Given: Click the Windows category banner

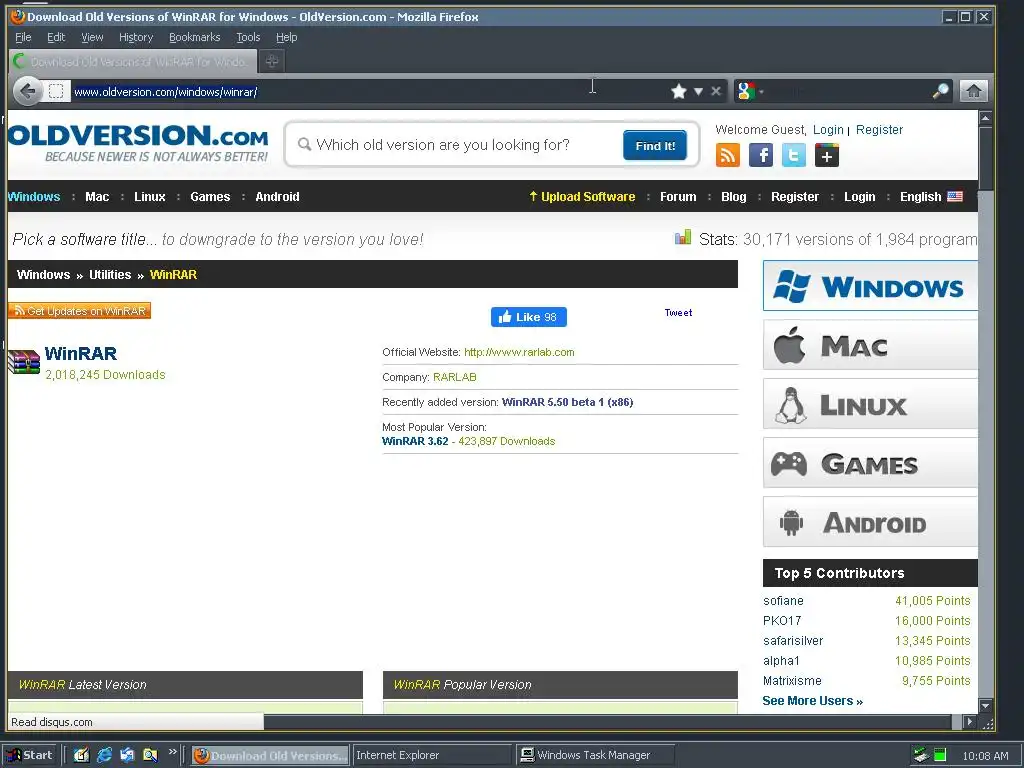Looking at the screenshot, I should (870, 286).
